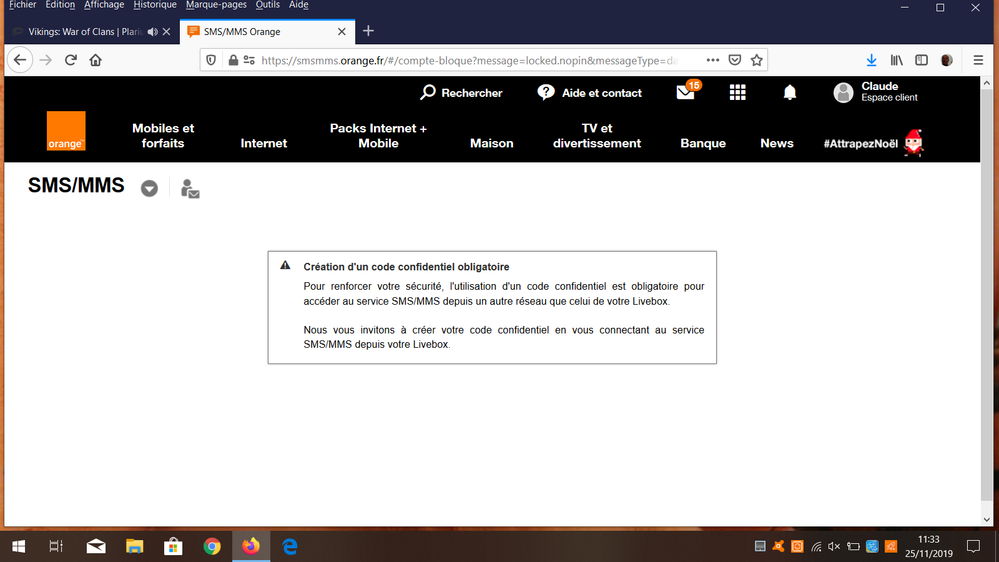Reload the current page
Image resolution: width=999 pixels, height=562 pixels.
point(71,60)
